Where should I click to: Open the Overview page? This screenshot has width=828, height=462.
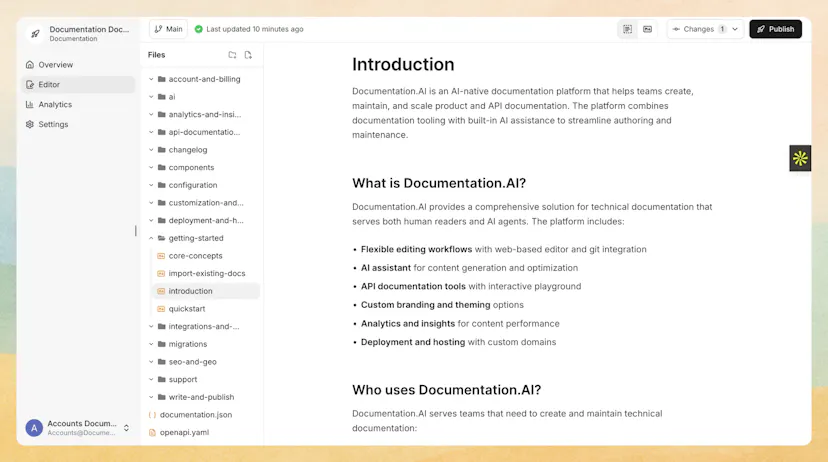tap(78, 64)
